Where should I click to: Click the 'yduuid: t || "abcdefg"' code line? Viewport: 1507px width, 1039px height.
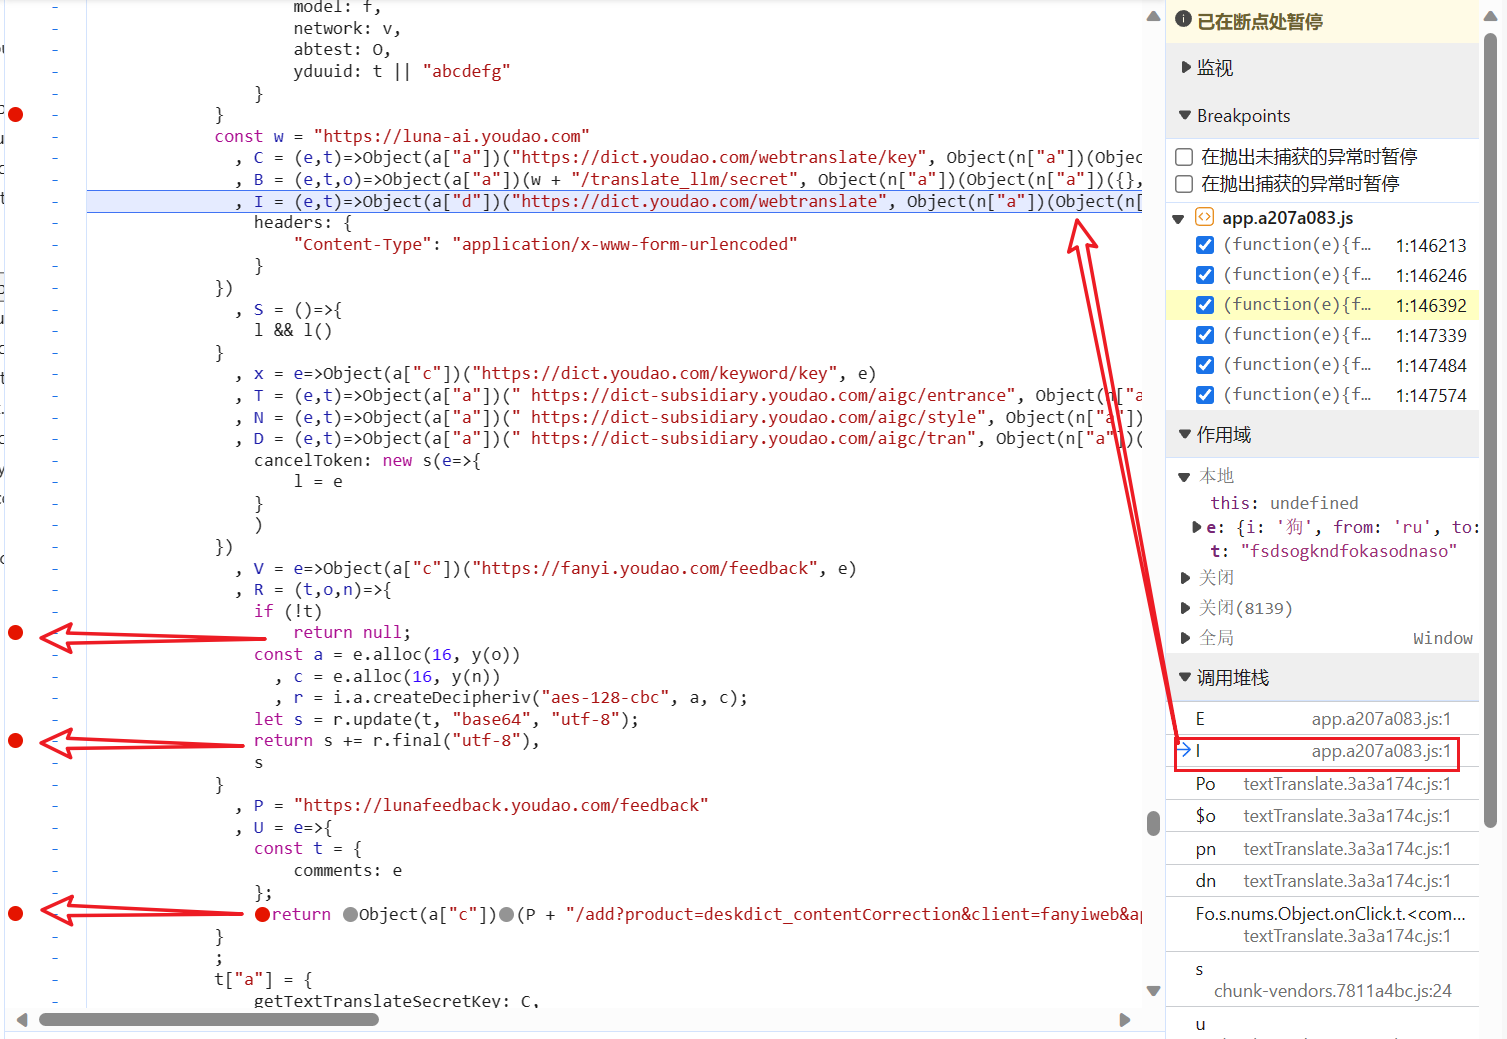point(402,71)
